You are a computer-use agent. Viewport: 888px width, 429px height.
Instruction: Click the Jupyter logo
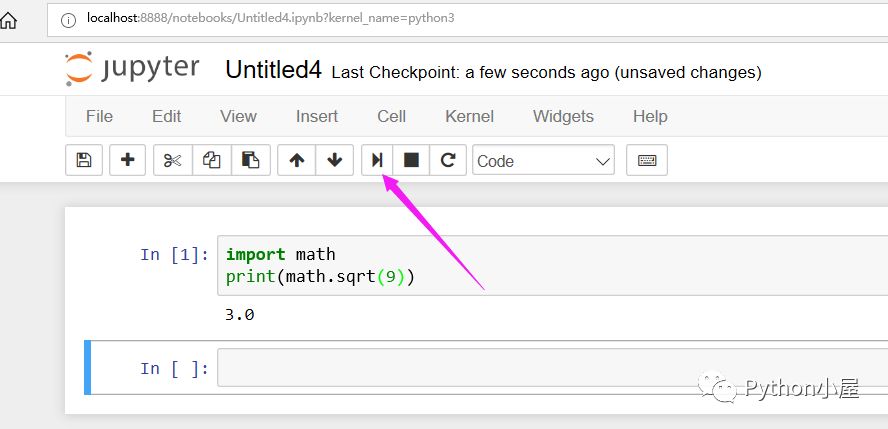pos(132,69)
